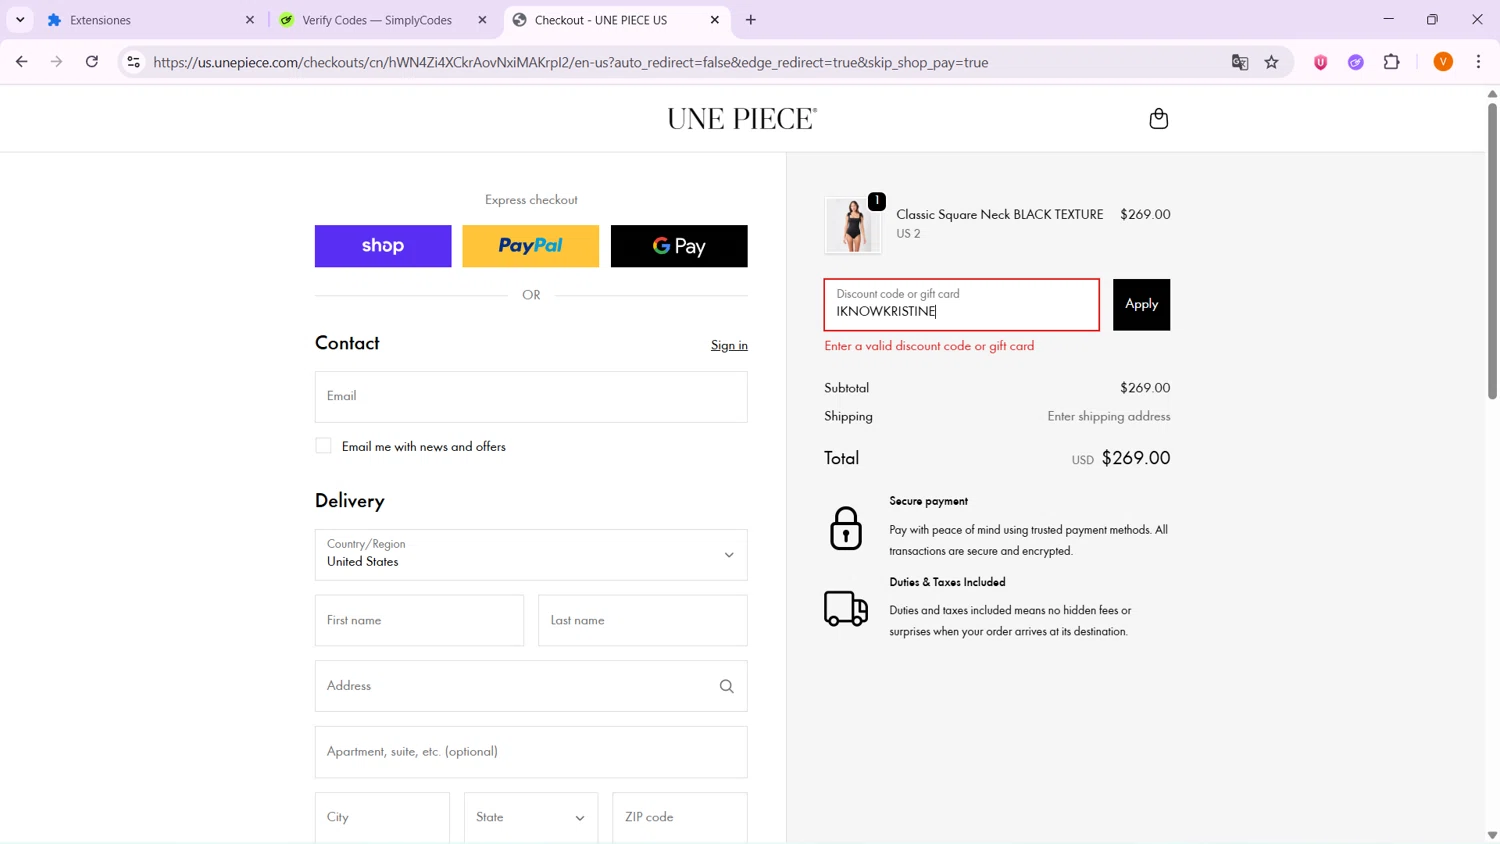Viewport: 1500px width, 844px height.
Task: Focus the City field
Action: point(382,818)
